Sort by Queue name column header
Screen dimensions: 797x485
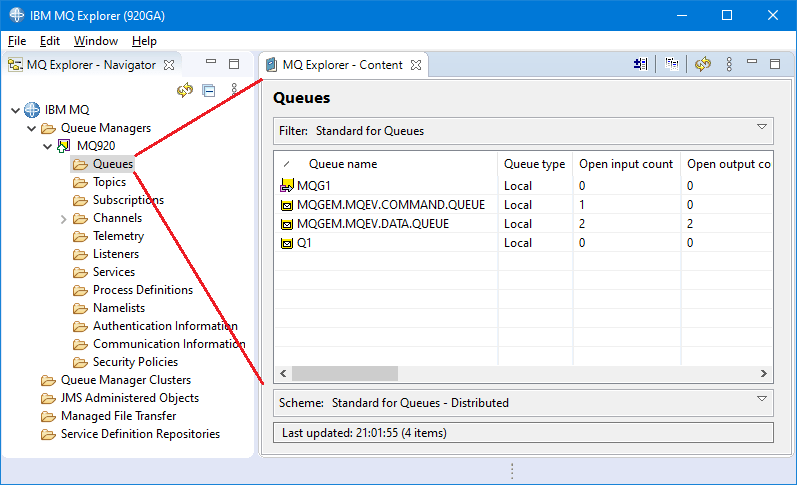[x=343, y=164]
